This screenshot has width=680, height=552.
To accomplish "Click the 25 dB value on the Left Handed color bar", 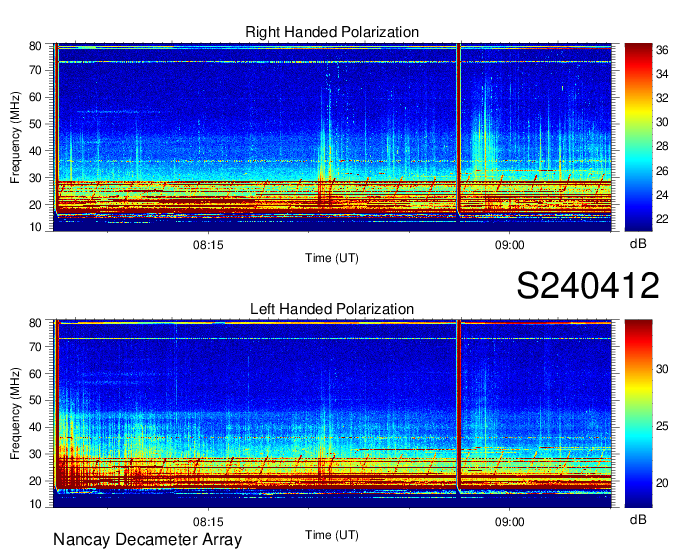I will (662, 426).
